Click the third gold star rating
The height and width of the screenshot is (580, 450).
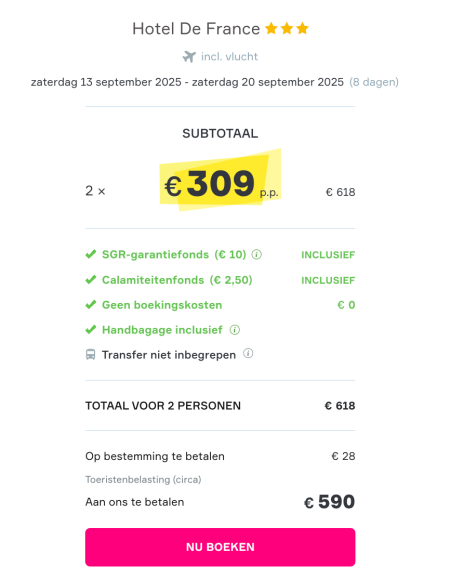tap(302, 28)
